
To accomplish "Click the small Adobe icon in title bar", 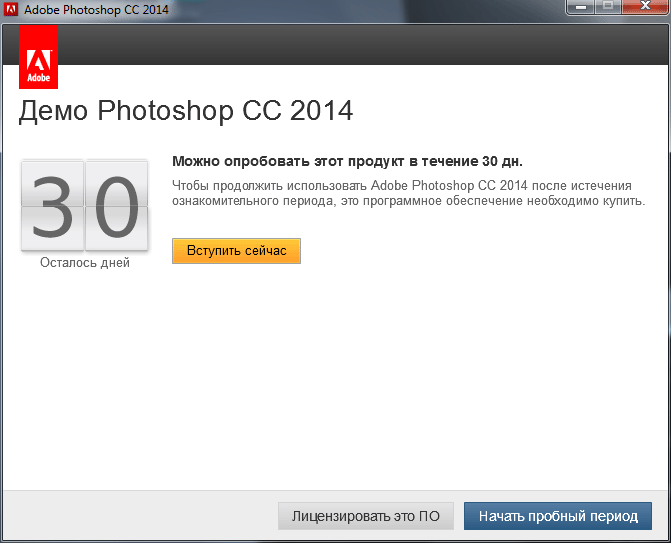I will pyautogui.click(x=11, y=9).
